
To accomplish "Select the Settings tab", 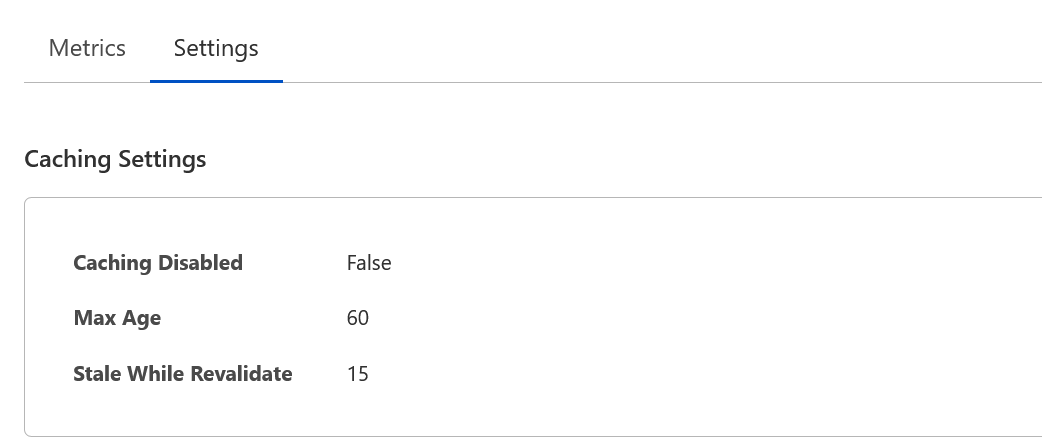I will (x=216, y=48).
